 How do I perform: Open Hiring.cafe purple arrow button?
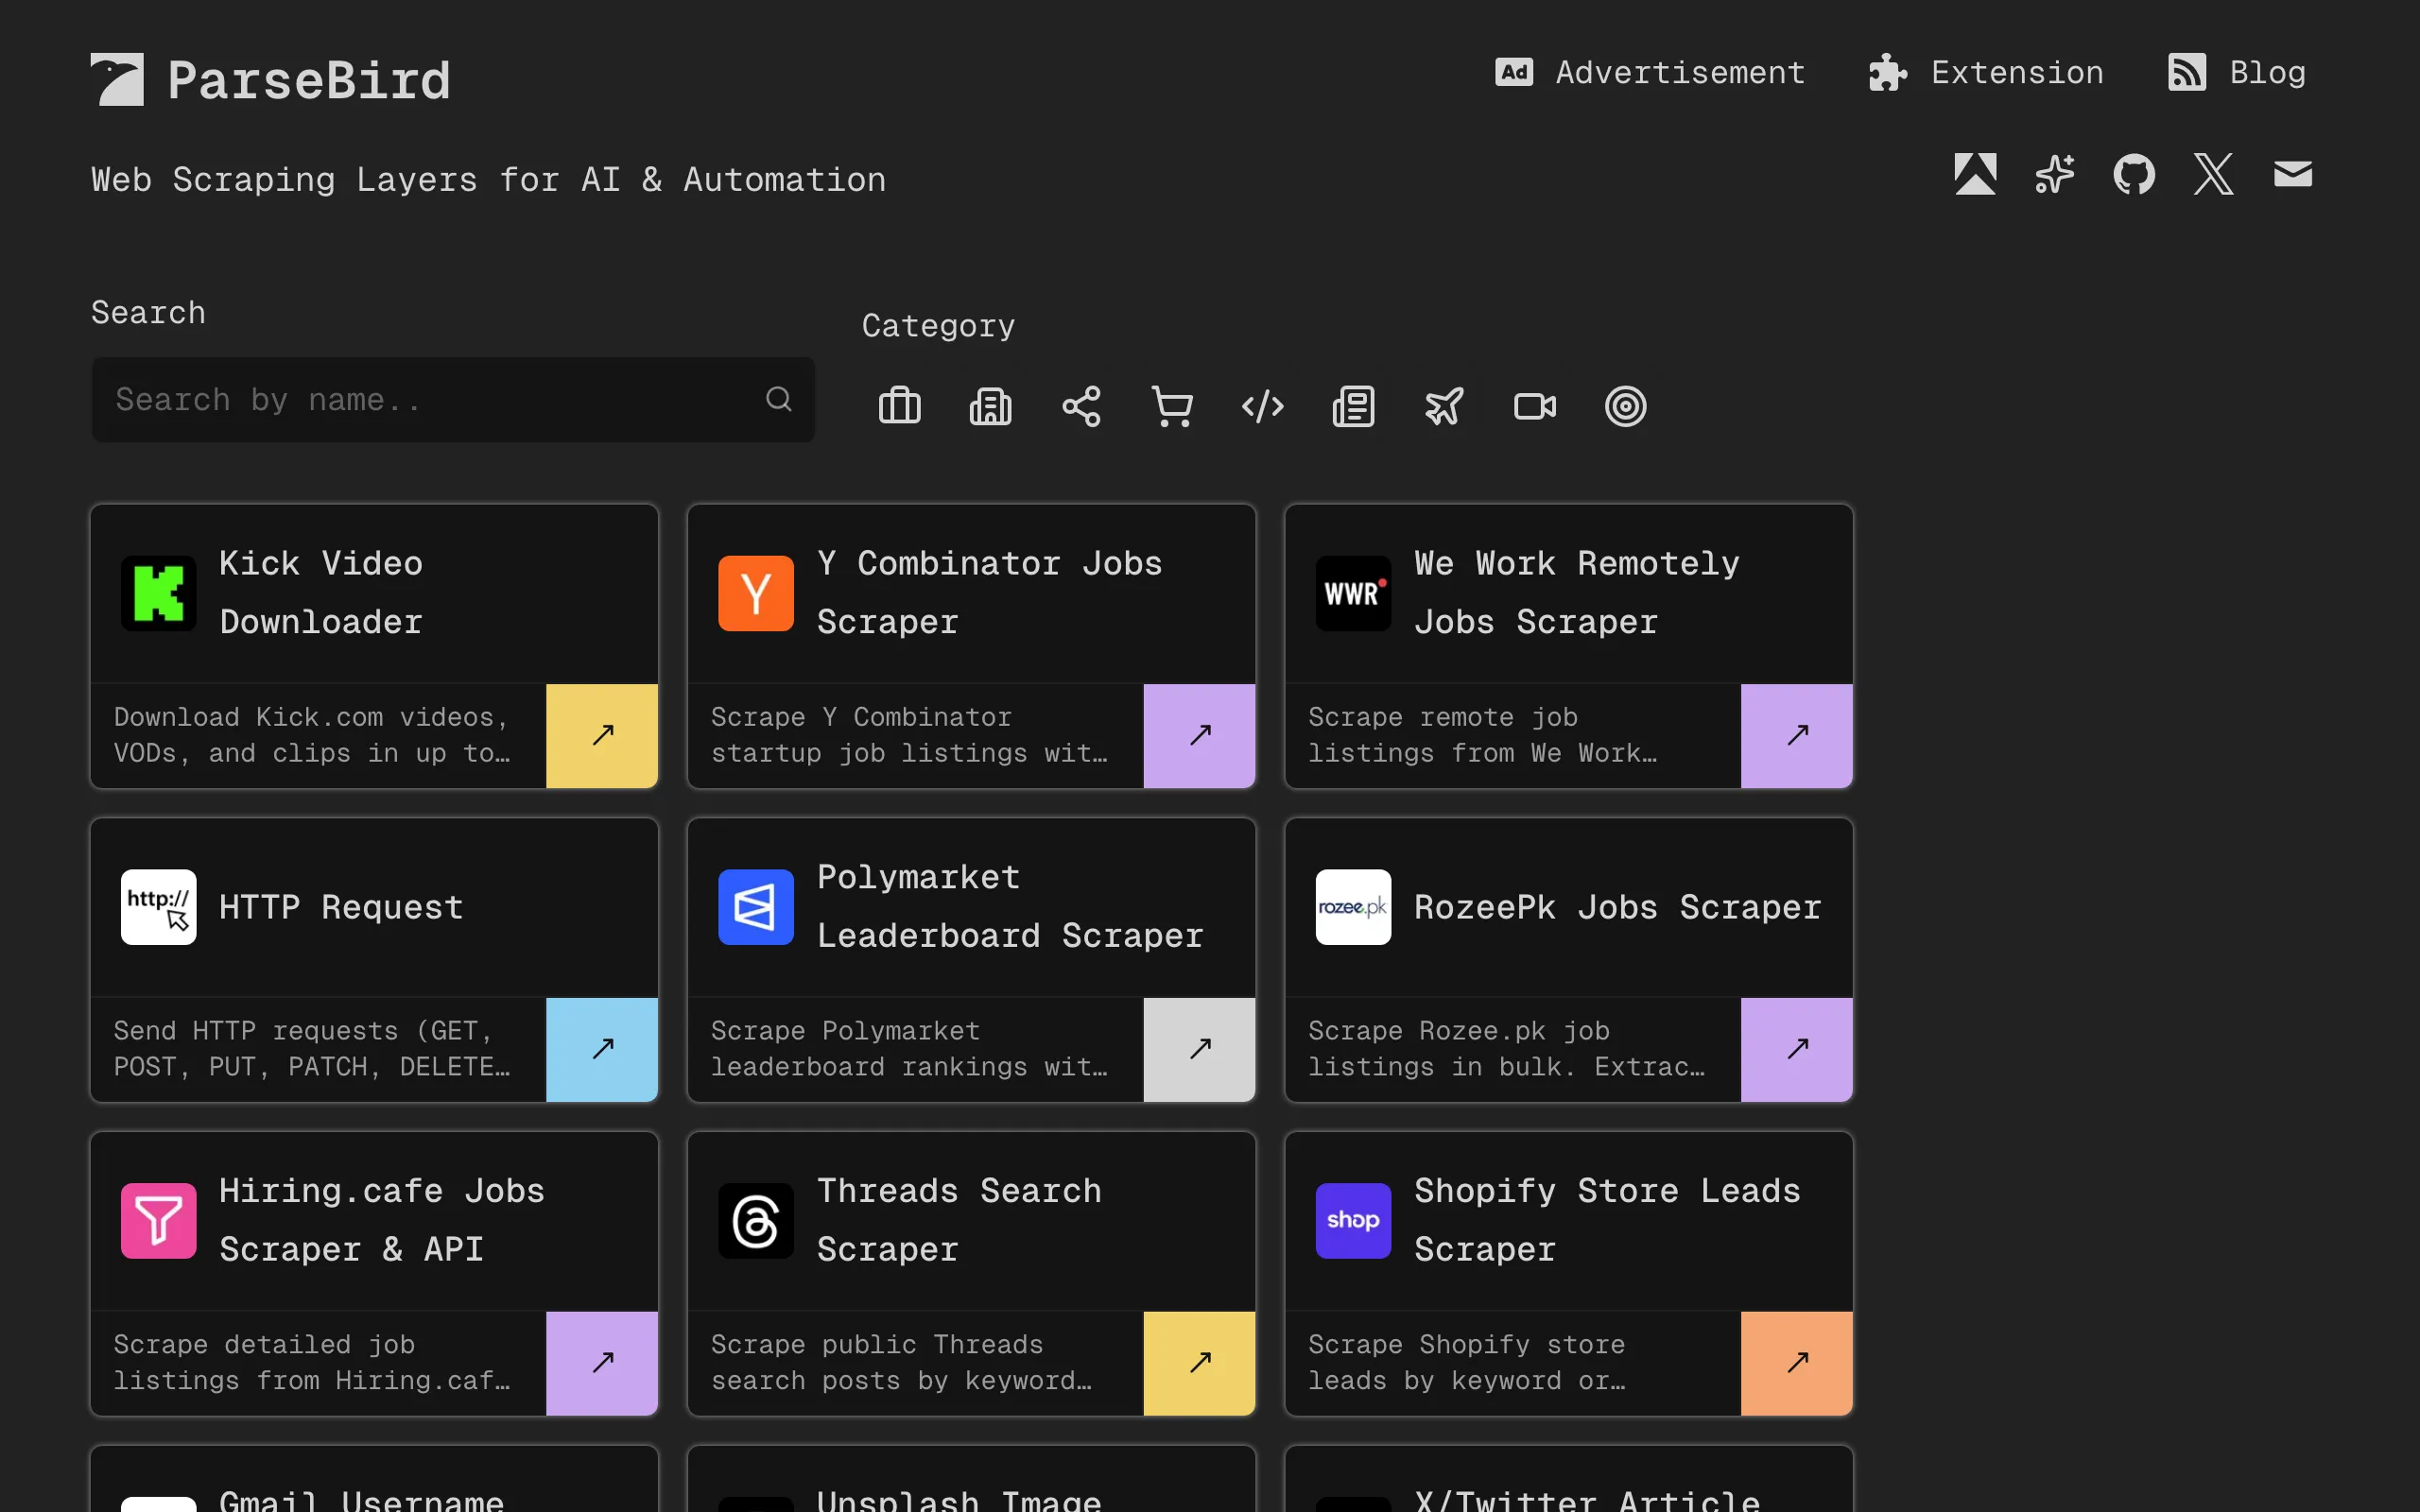coord(602,1363)
